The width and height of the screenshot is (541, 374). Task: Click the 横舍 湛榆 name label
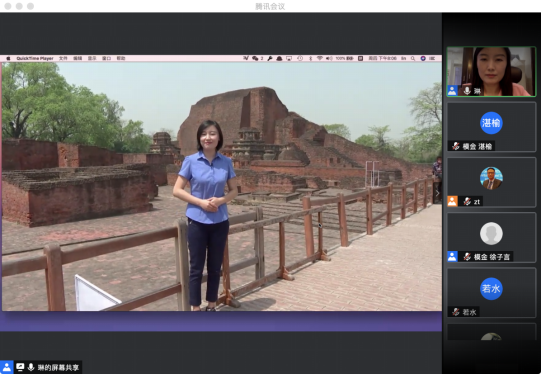click(x=478, y=146)
